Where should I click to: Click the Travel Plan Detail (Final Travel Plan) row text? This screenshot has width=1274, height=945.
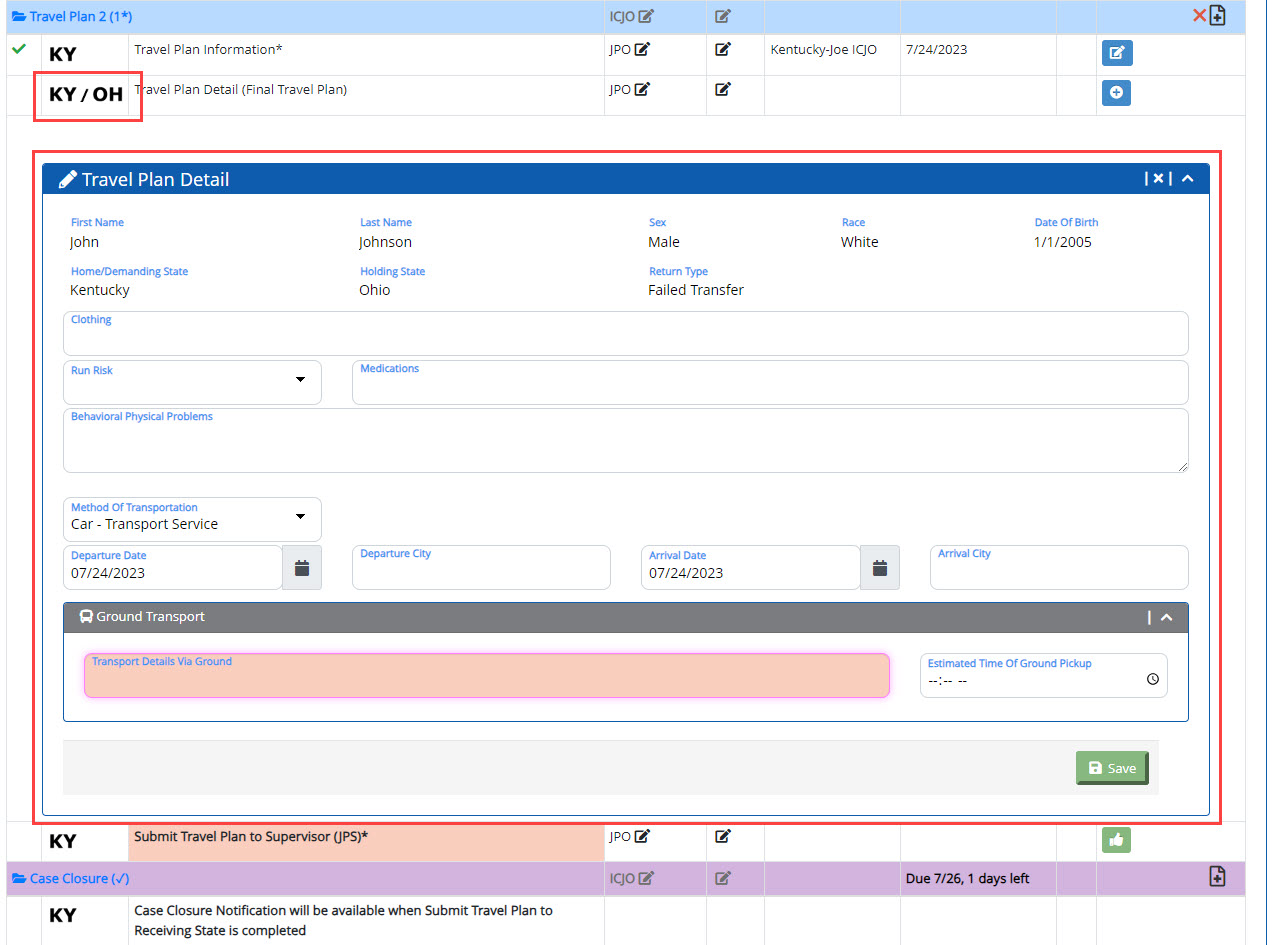click(x=240, y=89)
